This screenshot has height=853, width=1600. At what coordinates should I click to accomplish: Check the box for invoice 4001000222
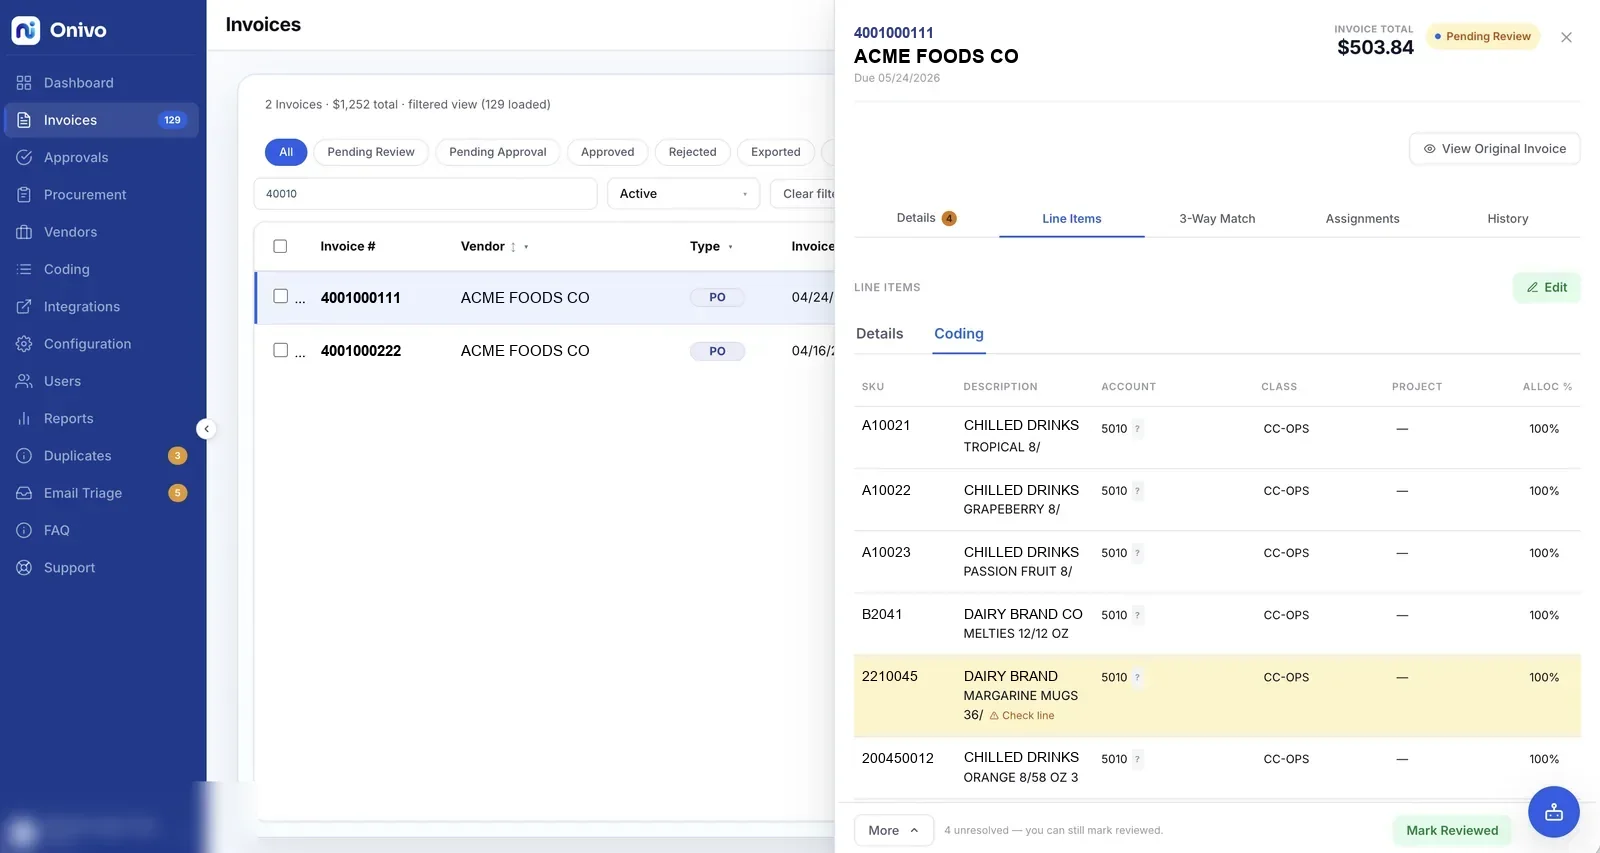point(280,350)
